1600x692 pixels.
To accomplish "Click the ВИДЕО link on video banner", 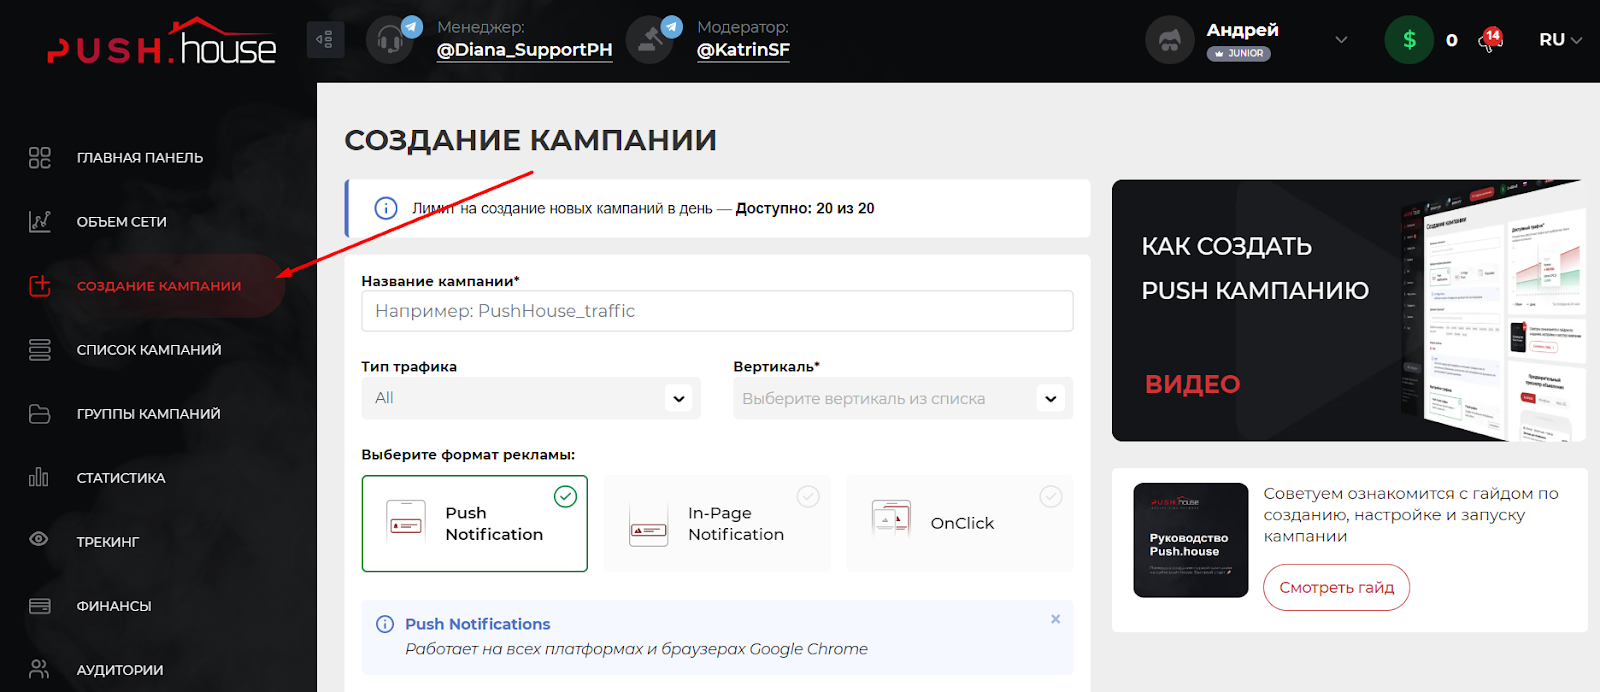I will click(x=1192, y=384).
